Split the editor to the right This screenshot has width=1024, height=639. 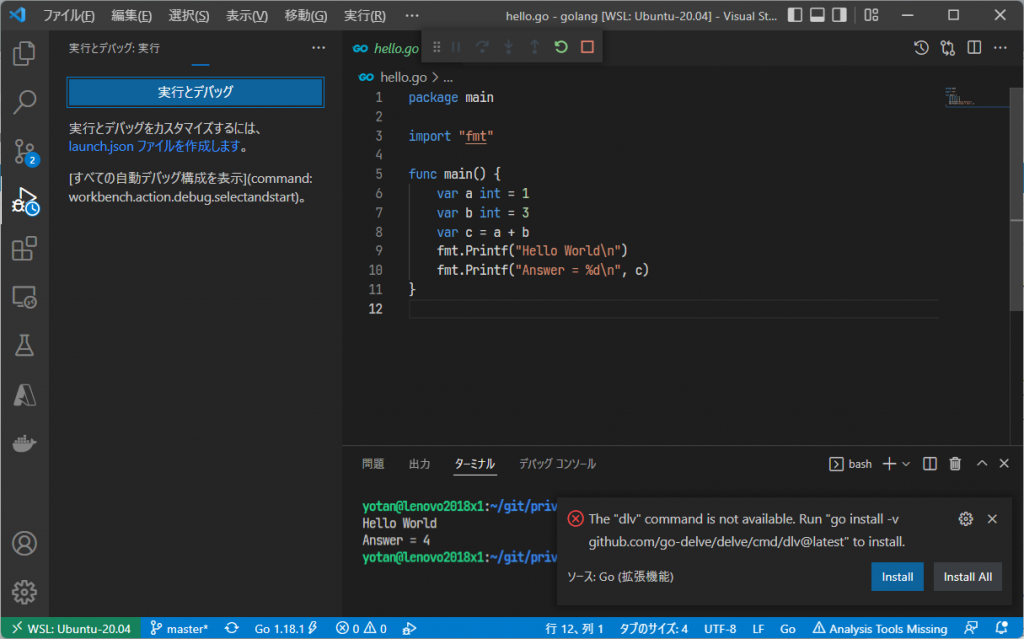click(x=974, y=48)
